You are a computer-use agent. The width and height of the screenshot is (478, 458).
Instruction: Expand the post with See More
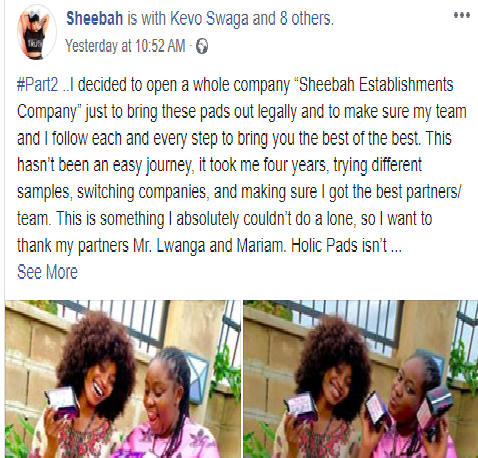tap(47, 272)
